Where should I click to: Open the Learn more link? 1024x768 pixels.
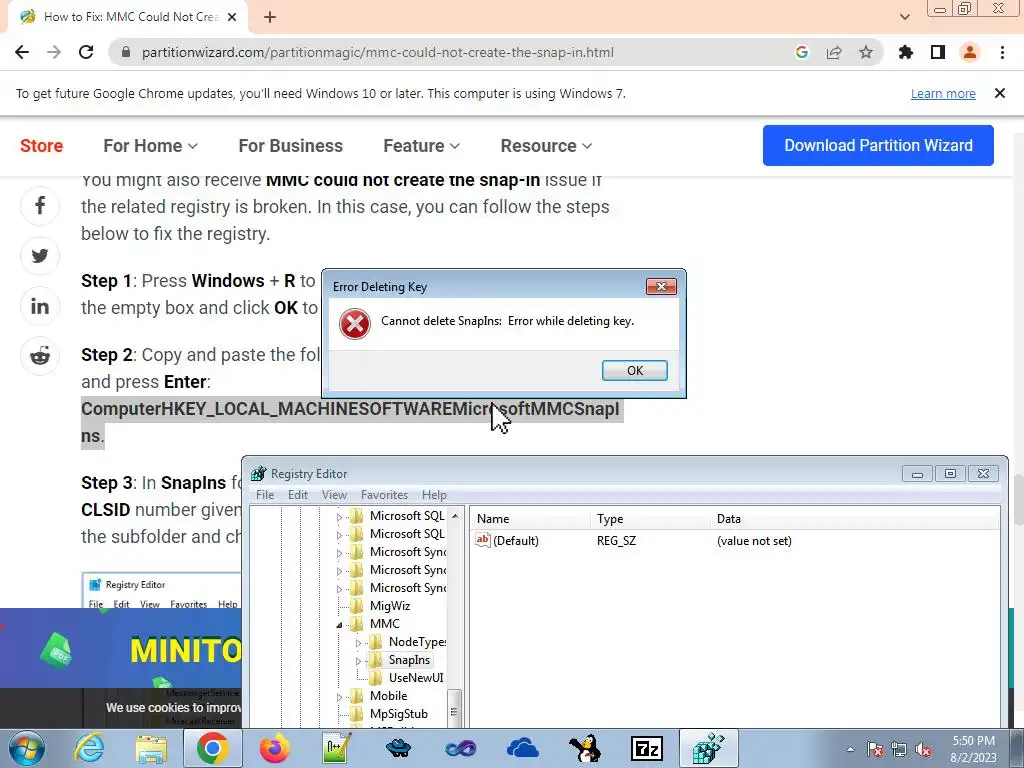[943, 93]
